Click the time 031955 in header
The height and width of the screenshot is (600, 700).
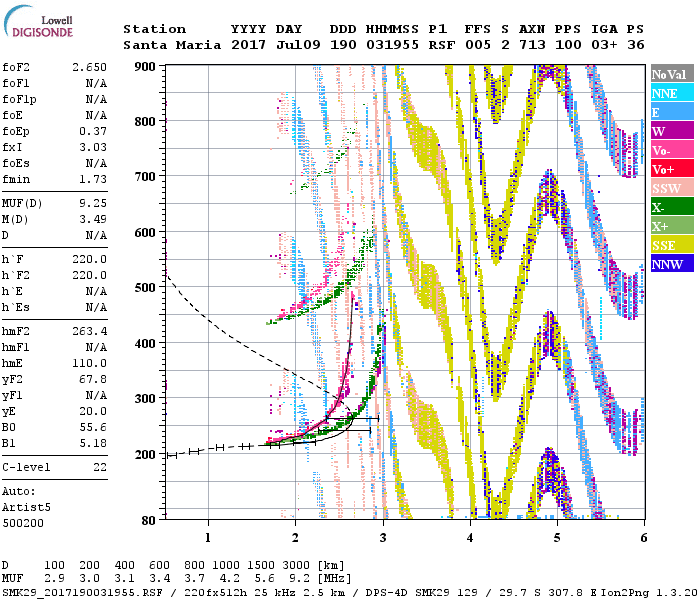tap(392, 45)
